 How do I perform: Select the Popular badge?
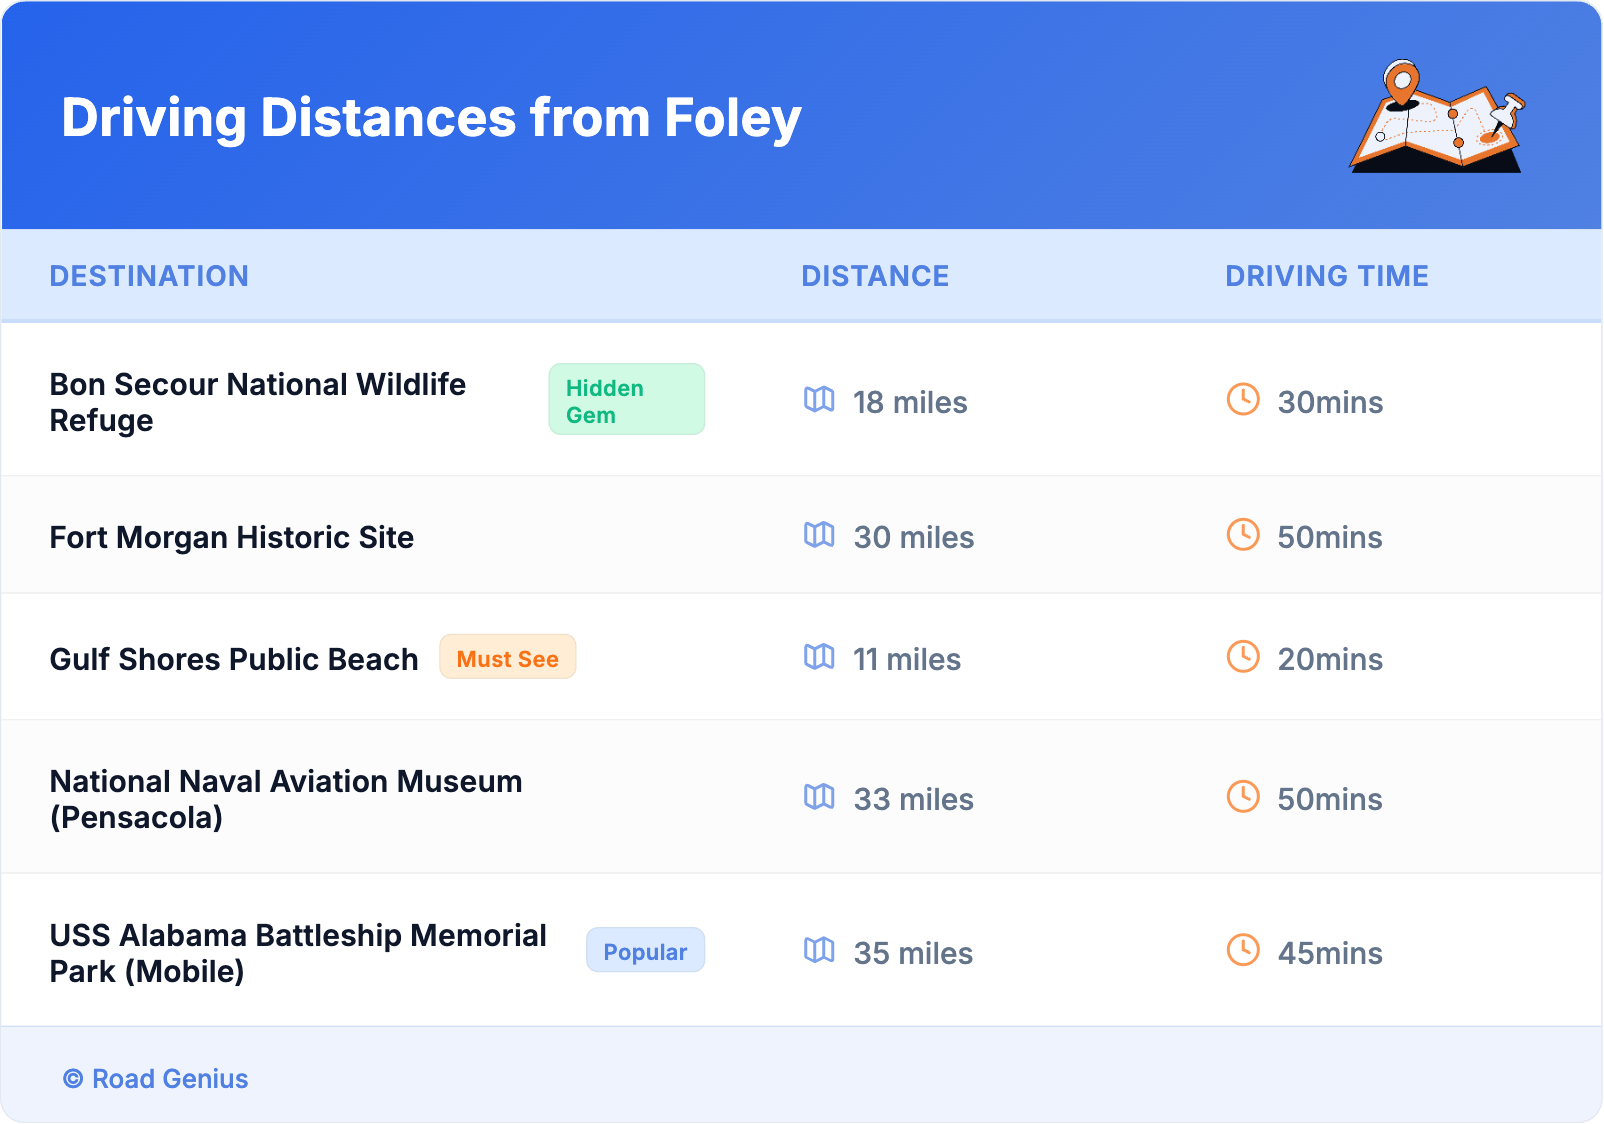645,951
